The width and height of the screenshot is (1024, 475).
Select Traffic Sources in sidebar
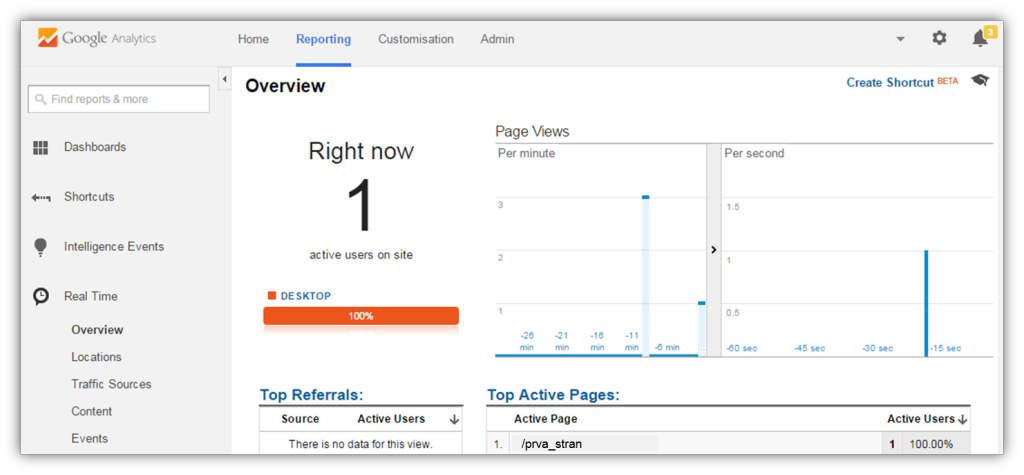point(111,384)
